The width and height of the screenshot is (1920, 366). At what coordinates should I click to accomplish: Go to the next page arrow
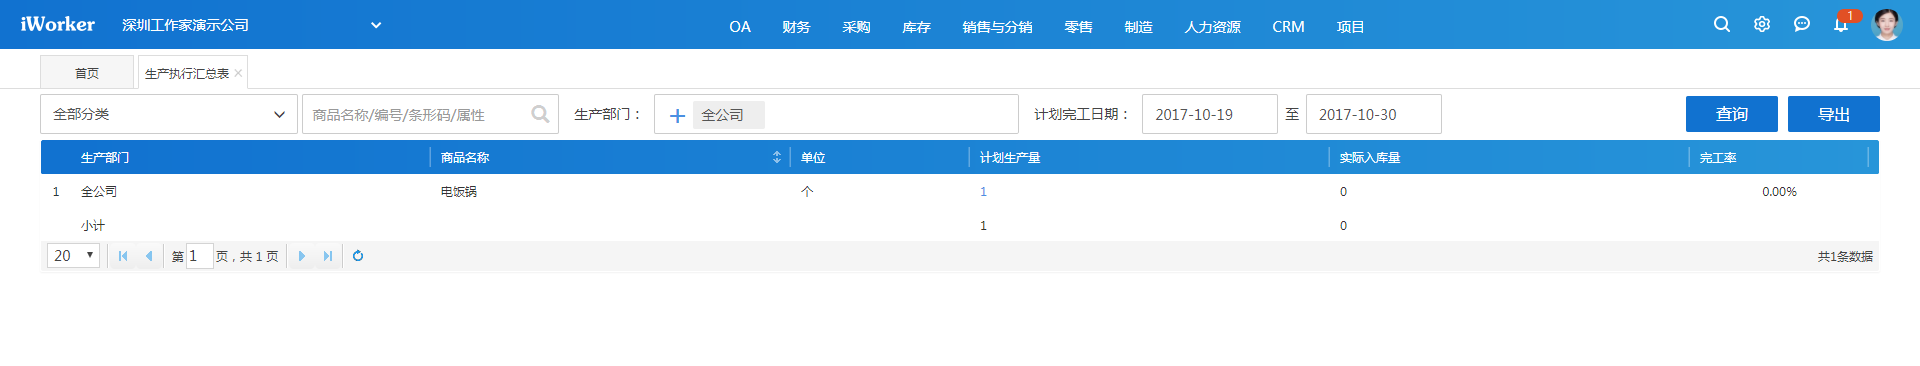[x=302, y=256]
